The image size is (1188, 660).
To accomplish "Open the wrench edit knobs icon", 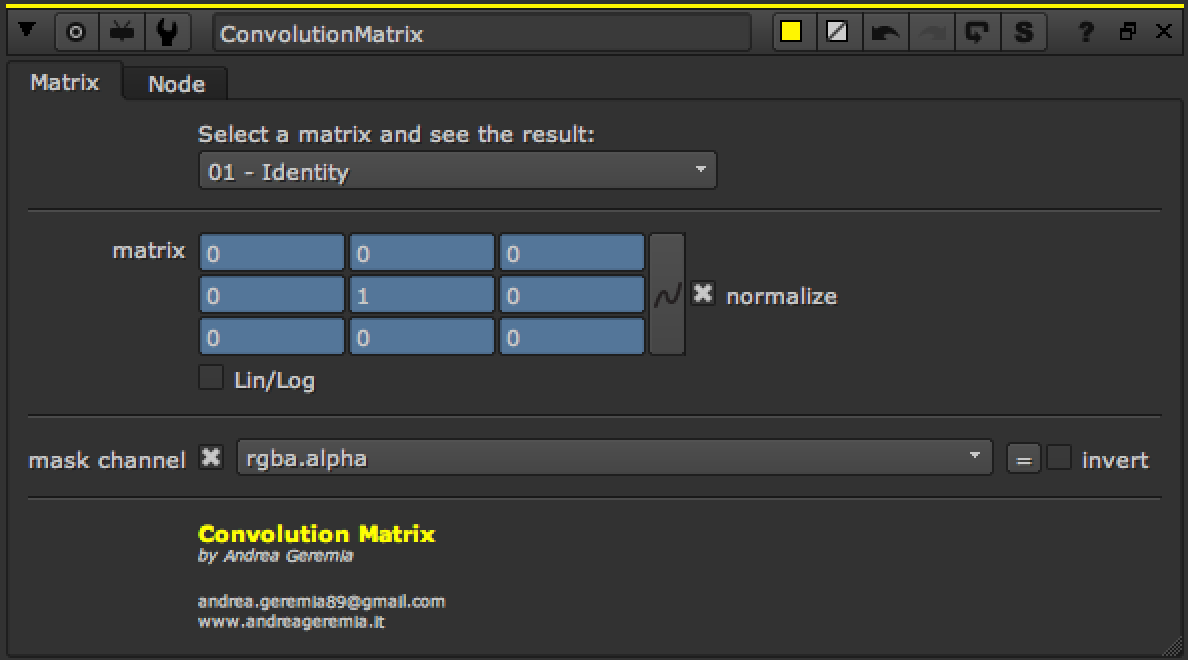I will 168,32.
